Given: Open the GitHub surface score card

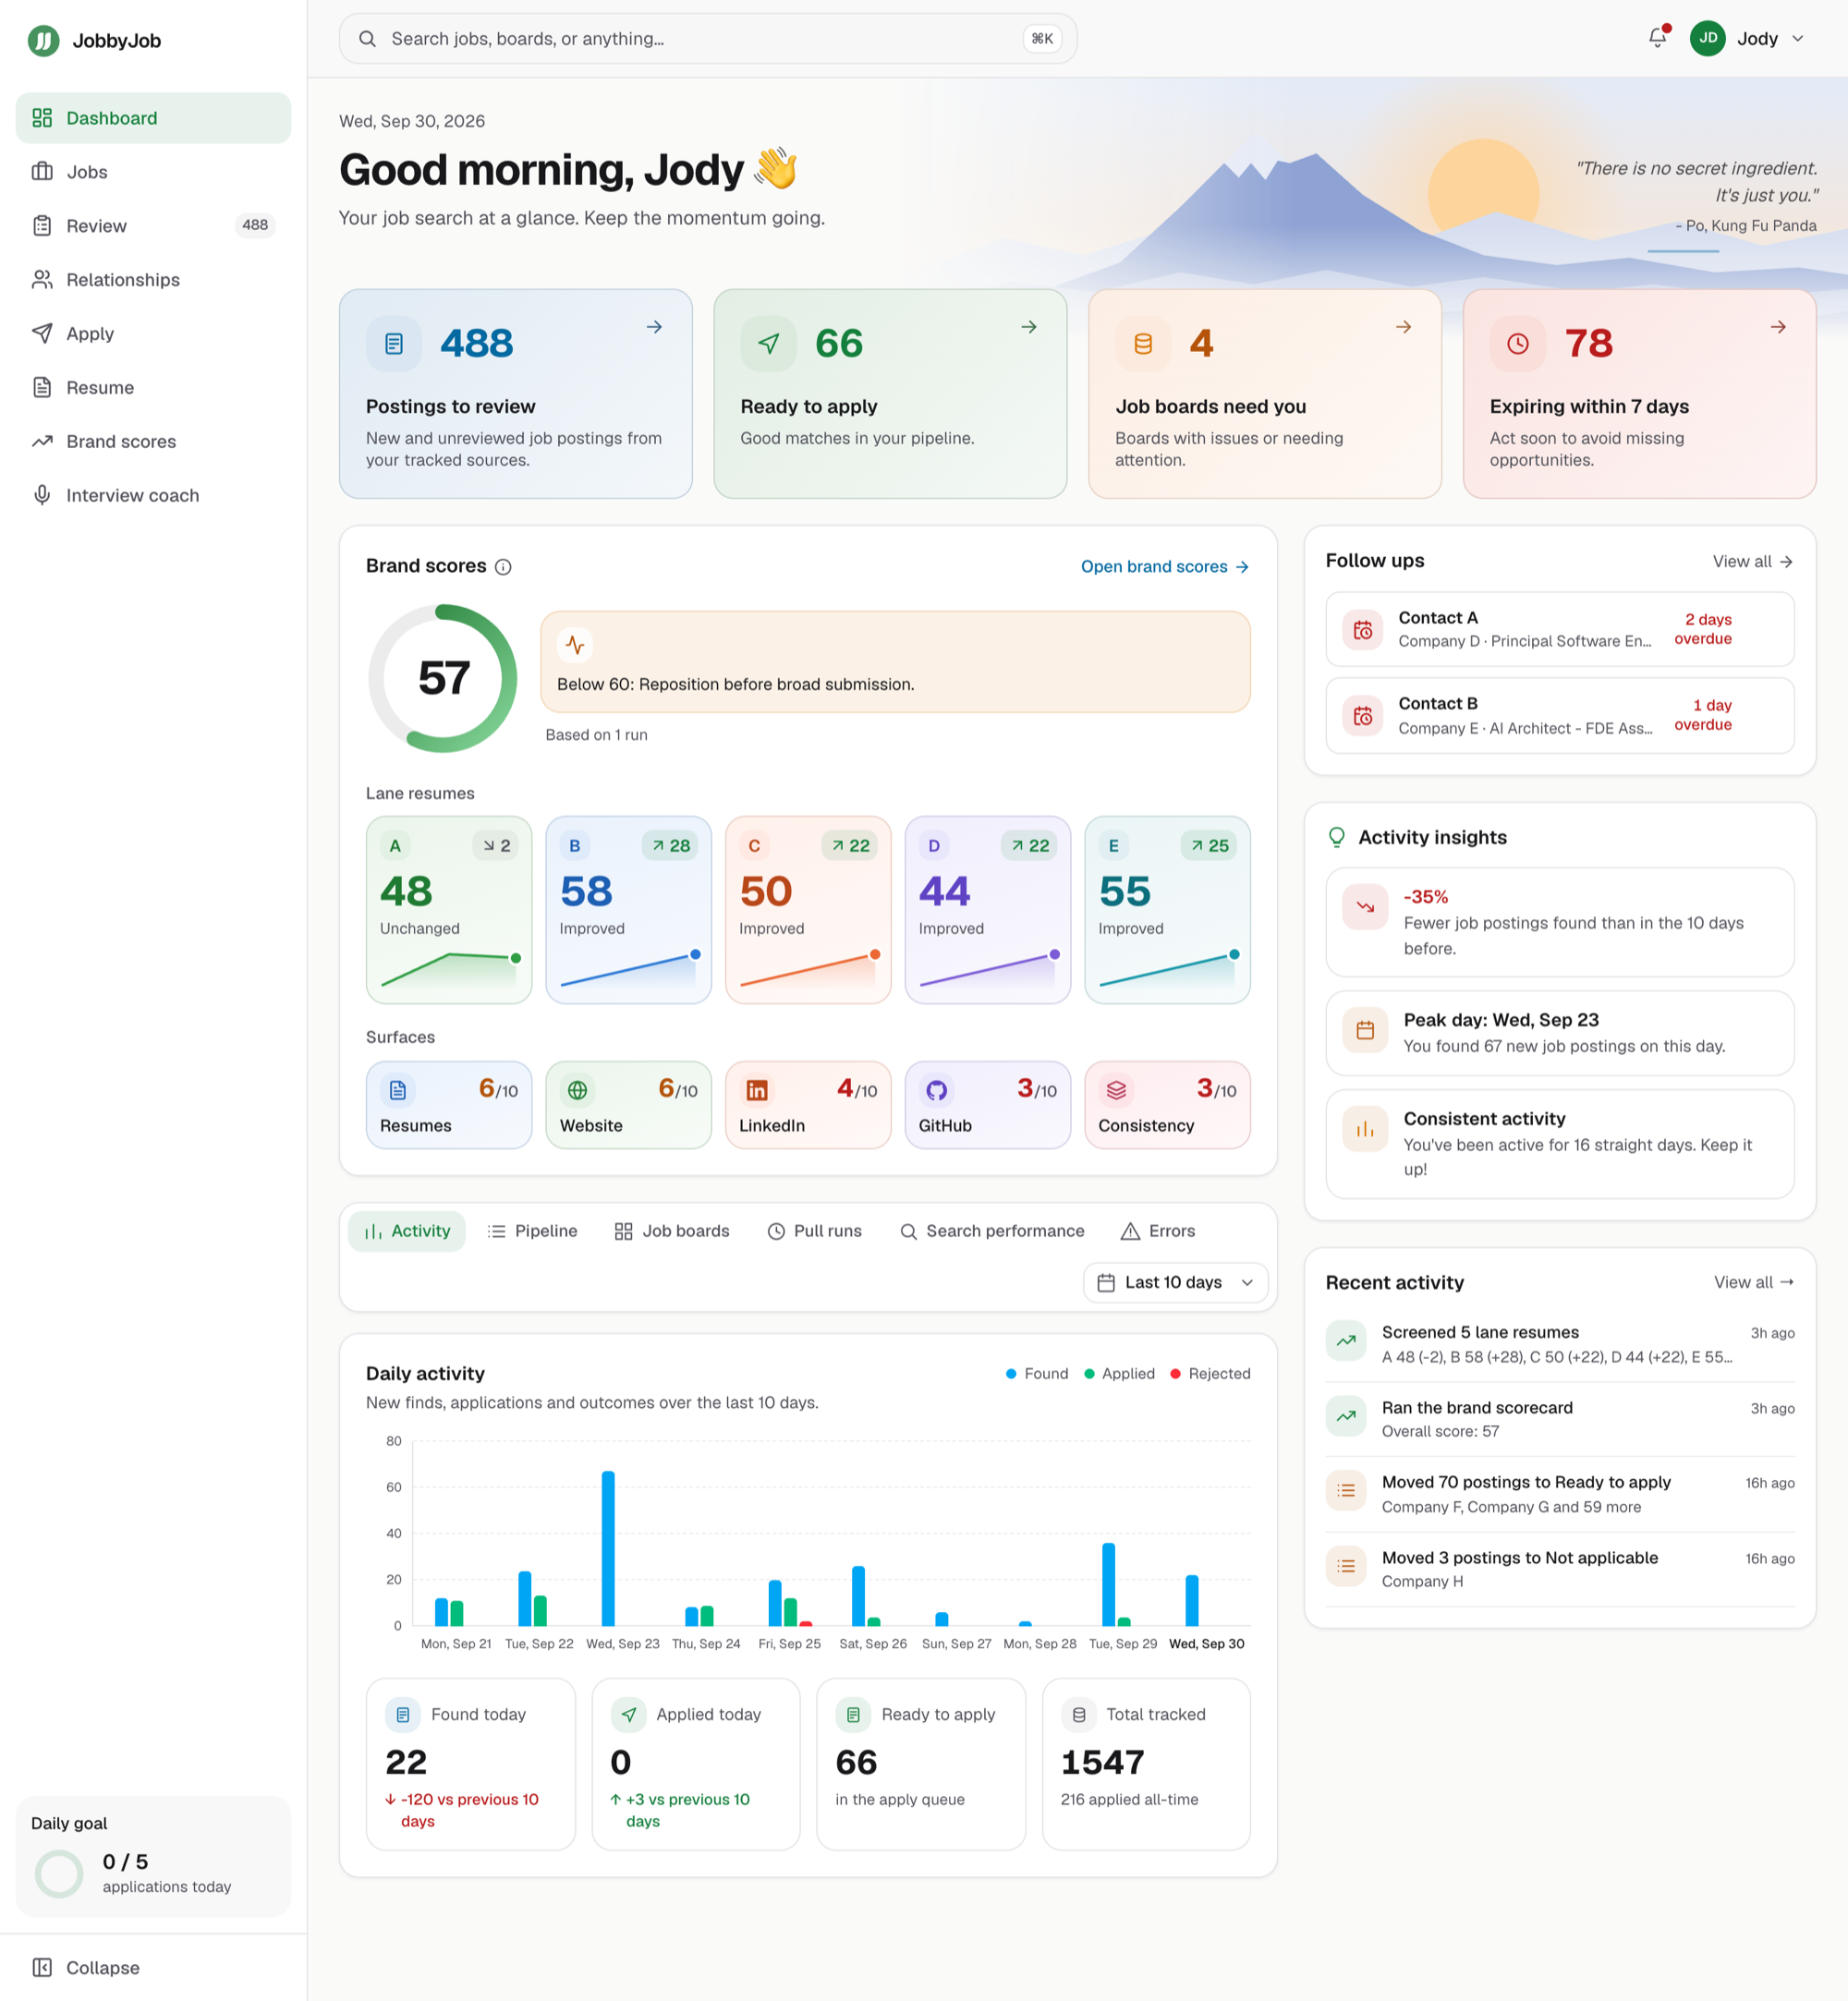Looking at the screenshot, I should 987,1105.
